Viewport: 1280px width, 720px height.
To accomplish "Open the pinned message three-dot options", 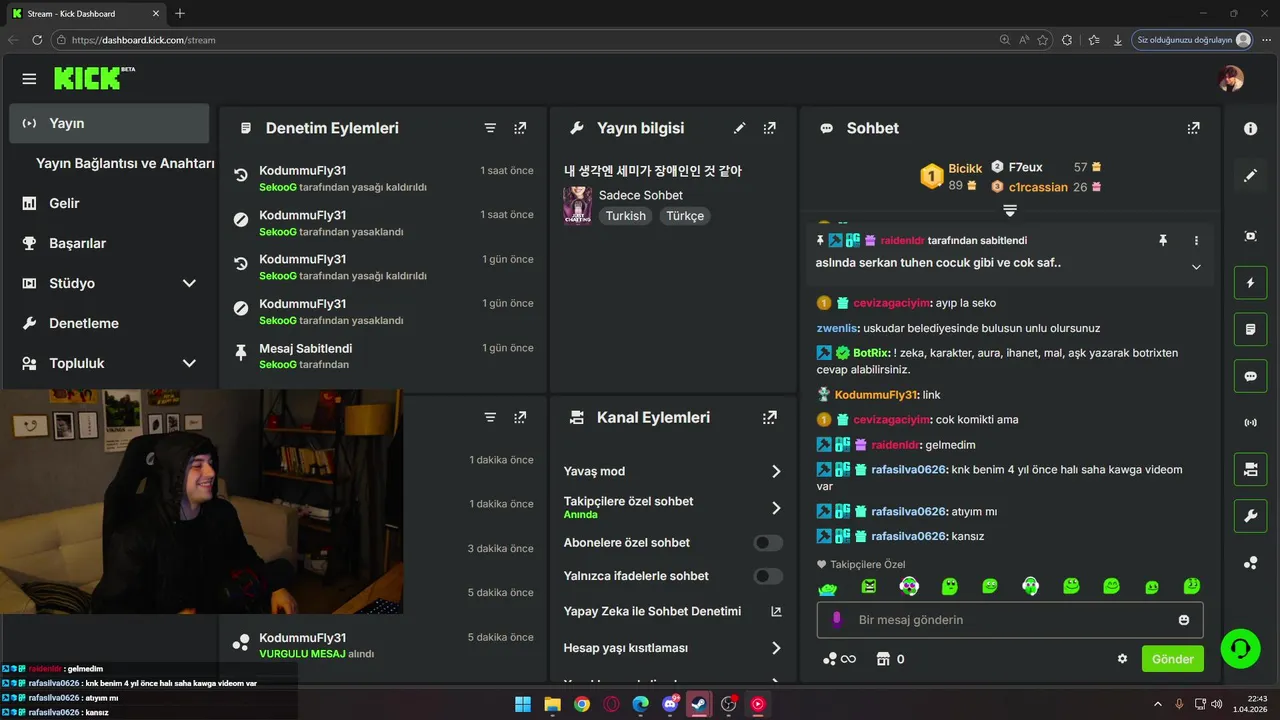I will (1196, 240).
